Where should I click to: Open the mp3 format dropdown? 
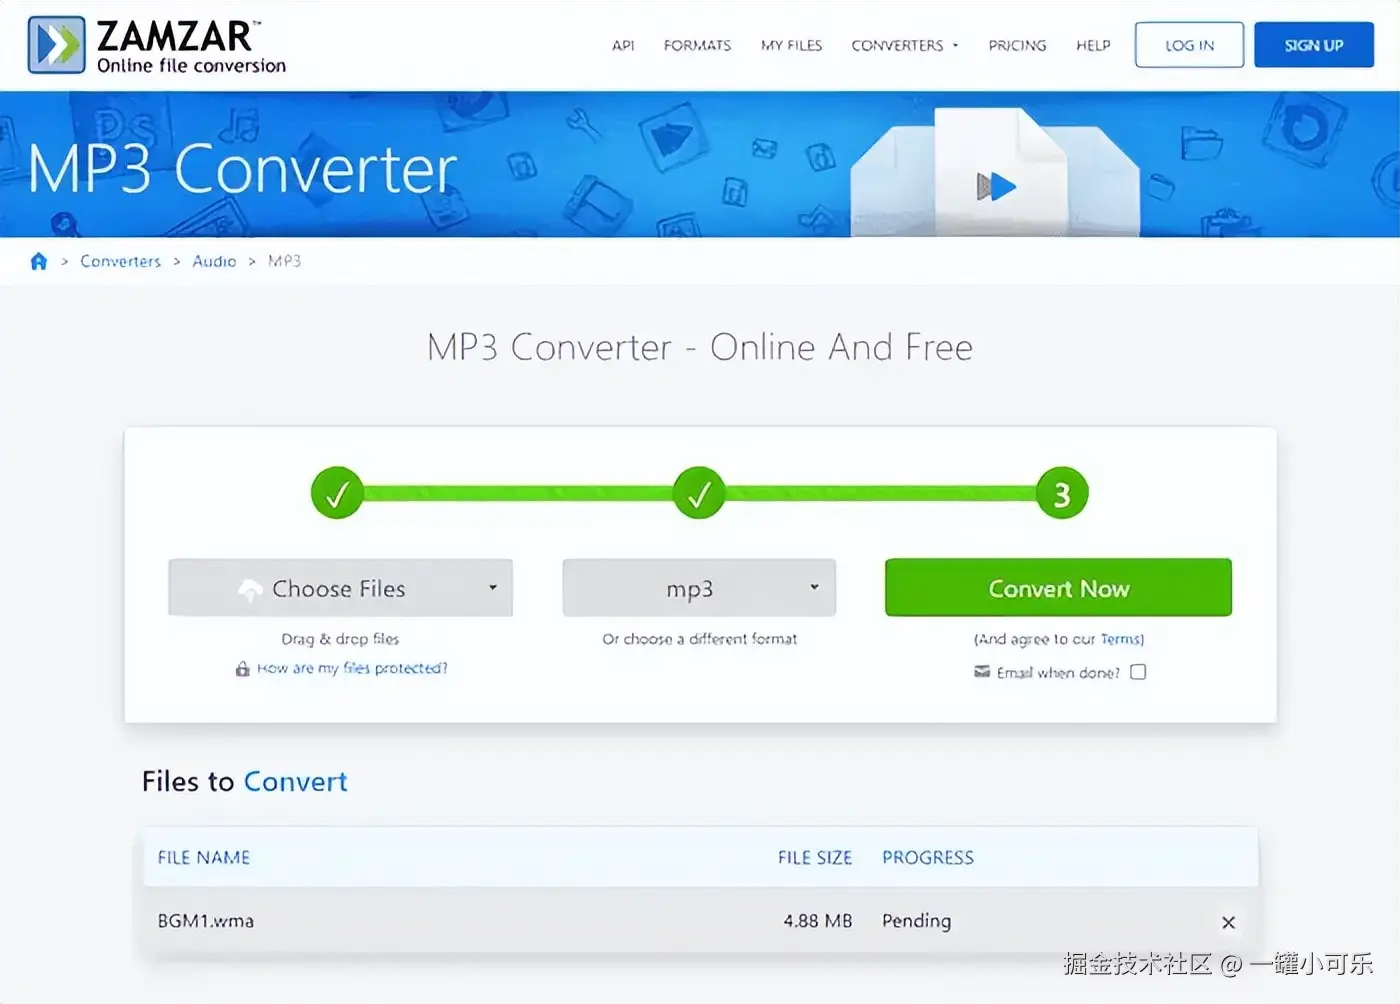click(x=699, y=588)
